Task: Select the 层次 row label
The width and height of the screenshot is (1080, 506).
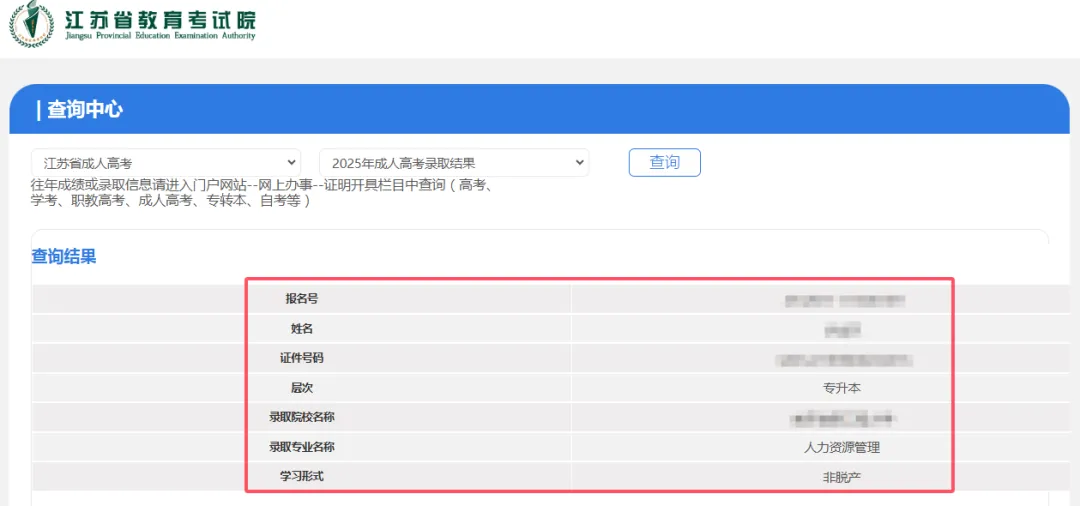Action: click(x=301, y=388)
